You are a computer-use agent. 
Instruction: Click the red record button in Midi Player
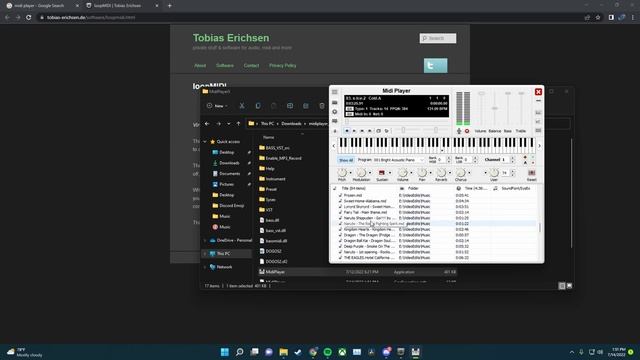pos(467,131)
